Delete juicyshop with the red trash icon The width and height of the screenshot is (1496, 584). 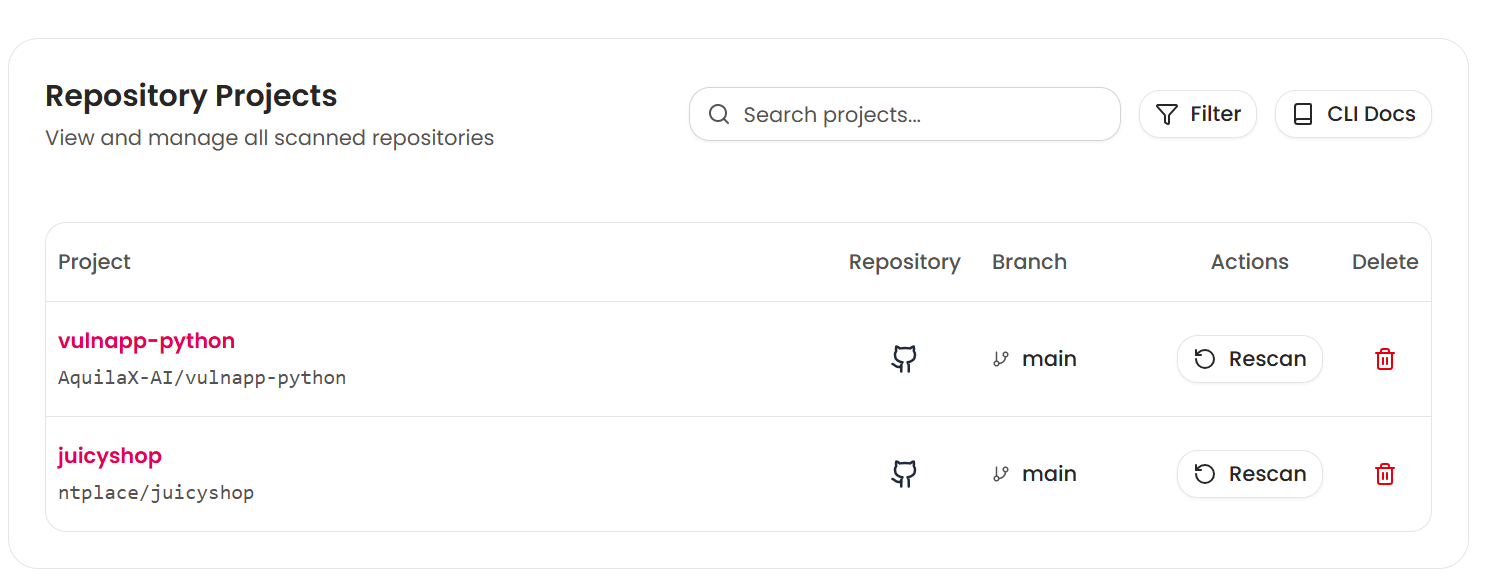[1385, 474]
